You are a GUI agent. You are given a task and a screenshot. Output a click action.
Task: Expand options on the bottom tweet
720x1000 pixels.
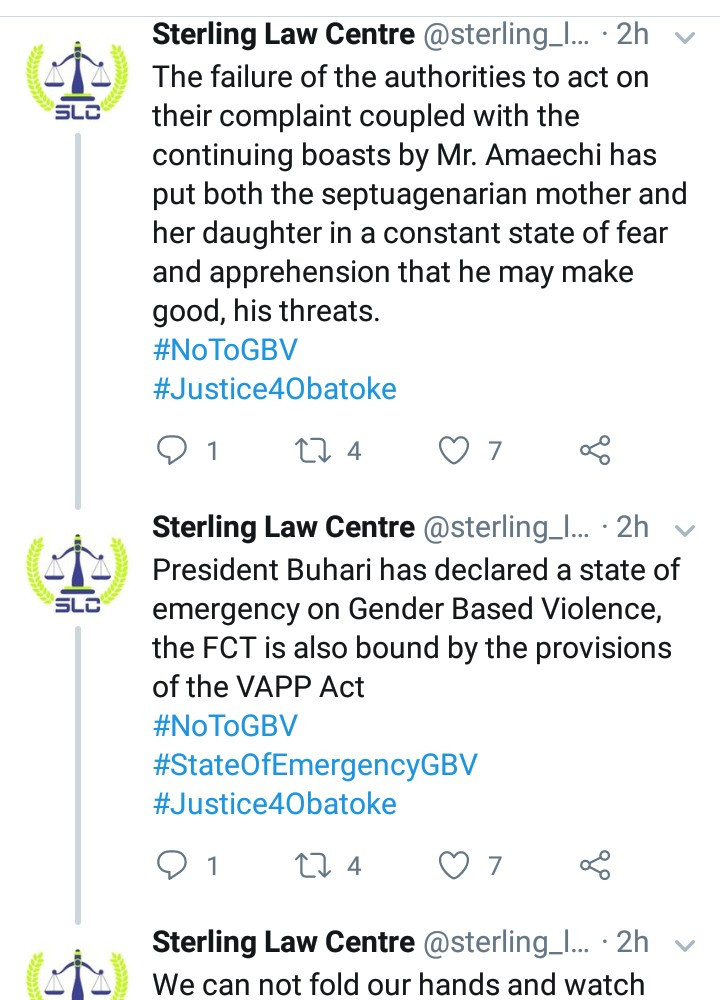(684, 945)
